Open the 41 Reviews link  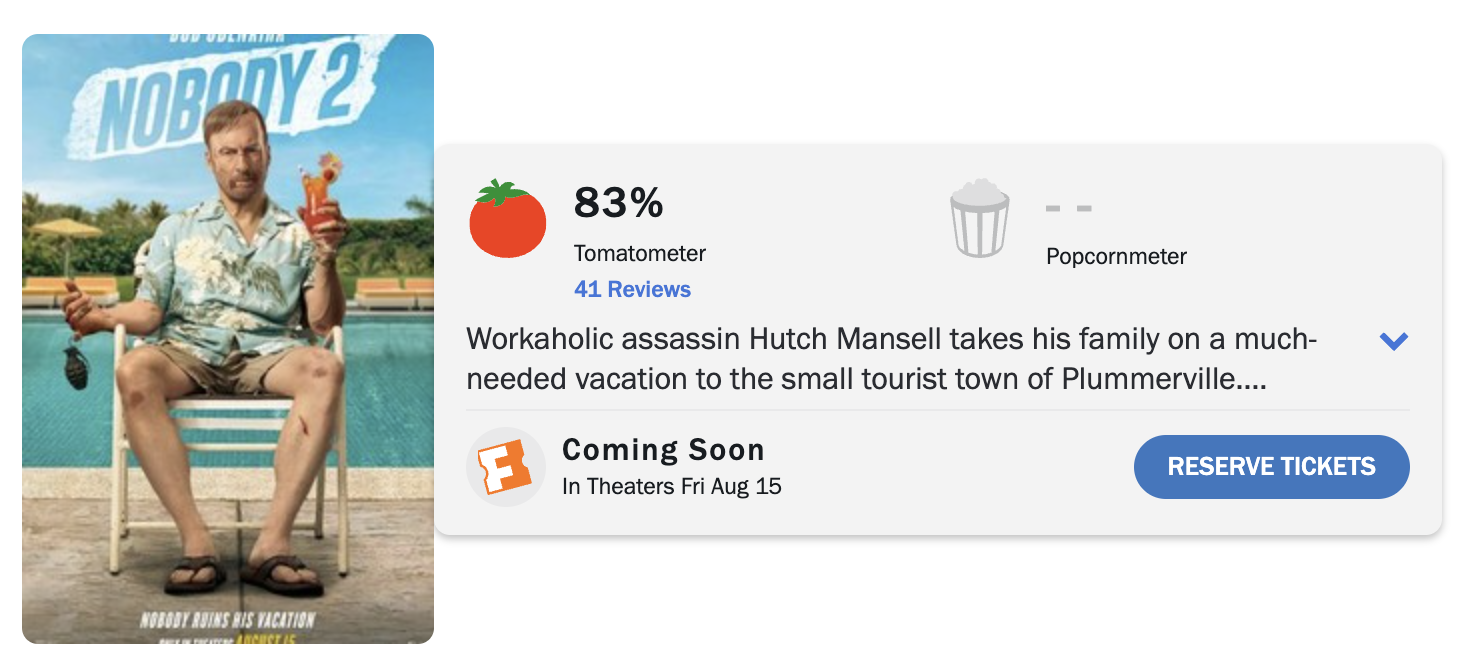(x=632, y=290)
